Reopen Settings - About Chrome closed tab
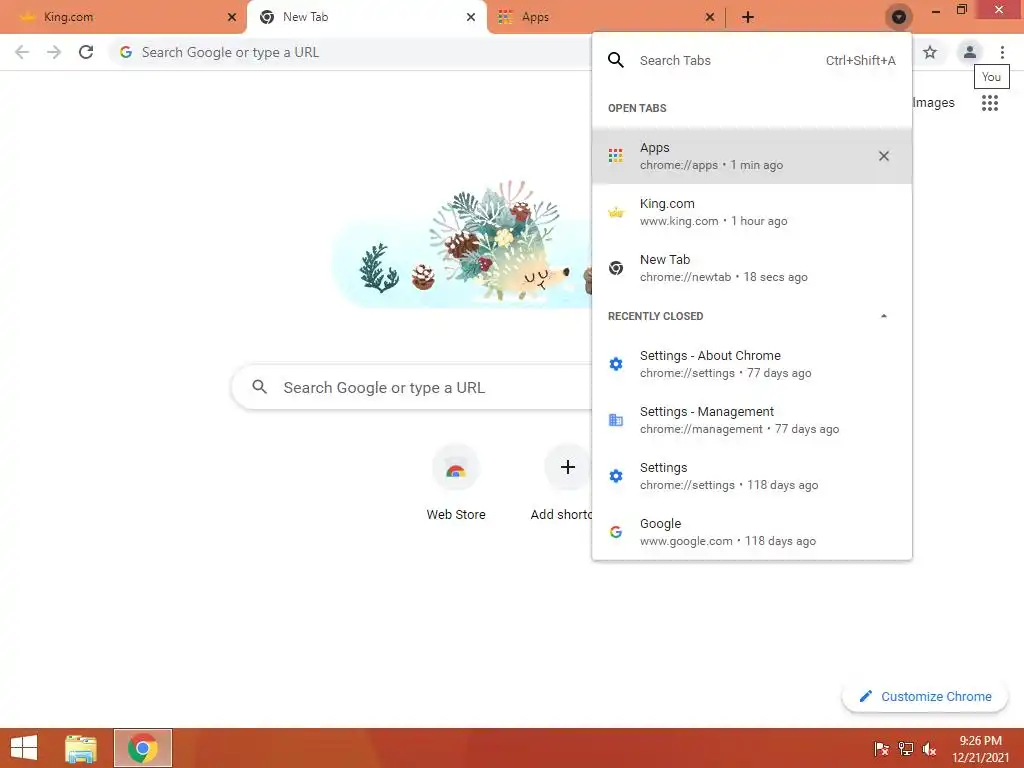The width and height of the screenshot is (1024, 768). pyautogui.click(x=752, y=364)
